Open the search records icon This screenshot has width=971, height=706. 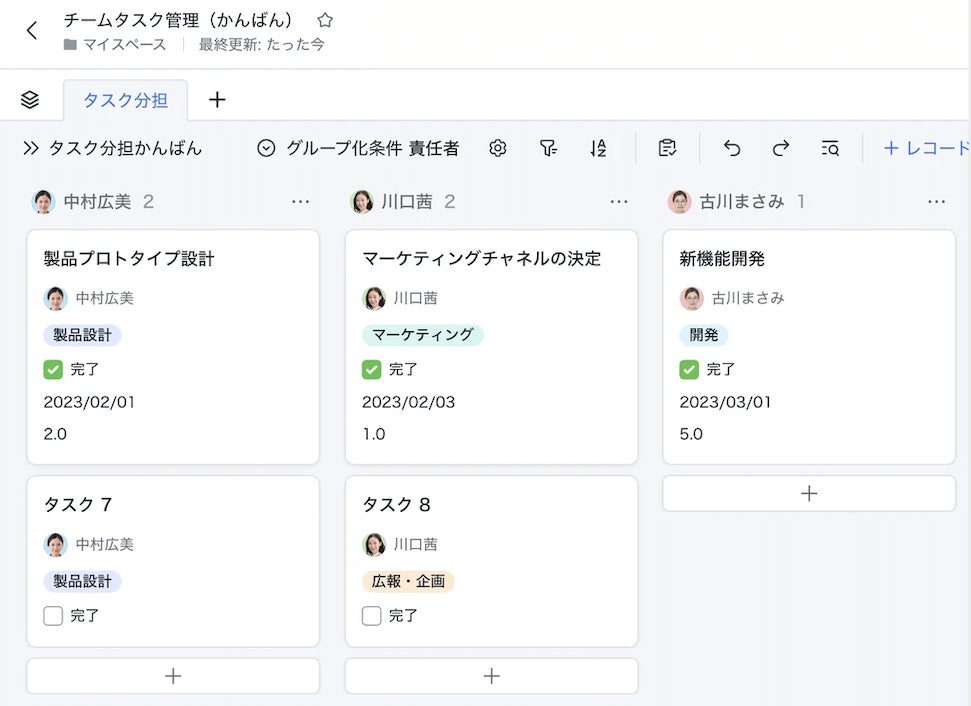point(830,148)
